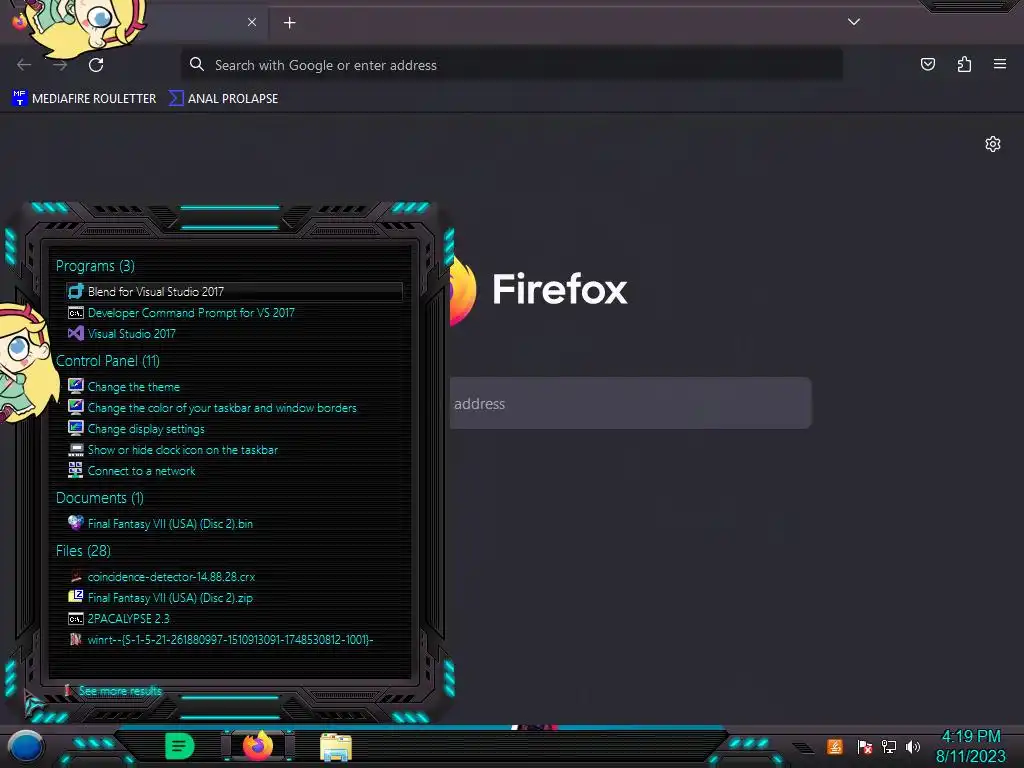Screen dimensions: 1024x768
Task: Click the orange tray application icon
Action: click(x=835, y=746)
